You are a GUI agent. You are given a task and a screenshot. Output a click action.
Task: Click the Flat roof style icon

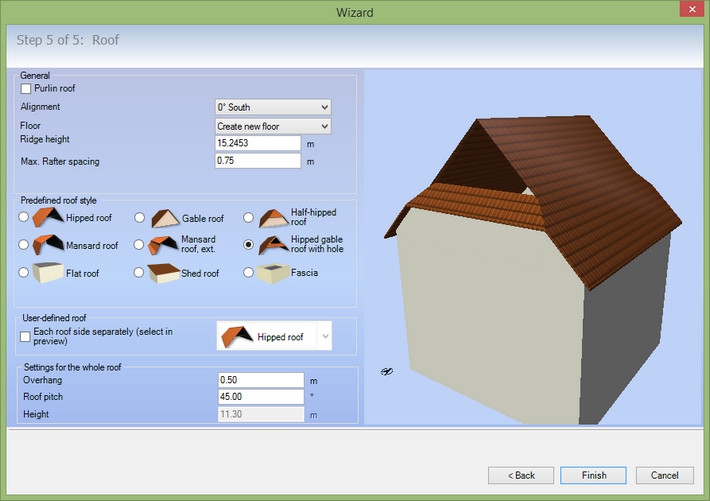pos(48,272)
